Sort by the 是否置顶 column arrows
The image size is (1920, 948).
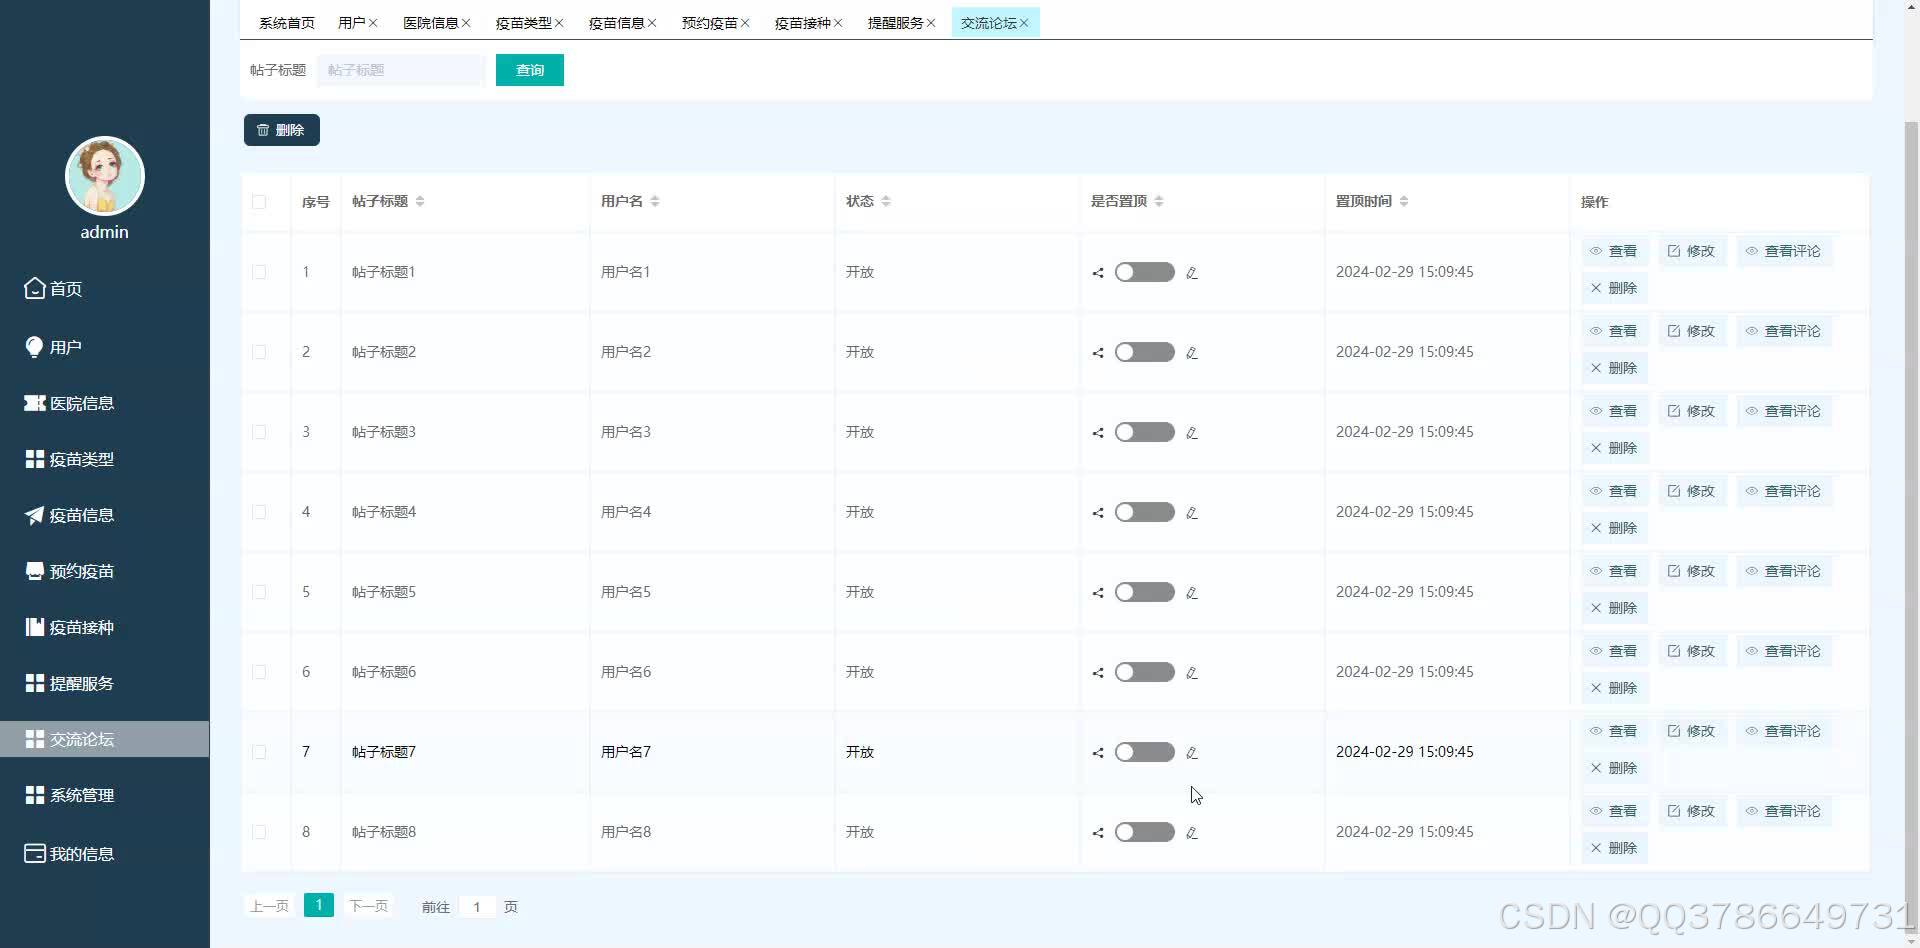(1159, 201)
